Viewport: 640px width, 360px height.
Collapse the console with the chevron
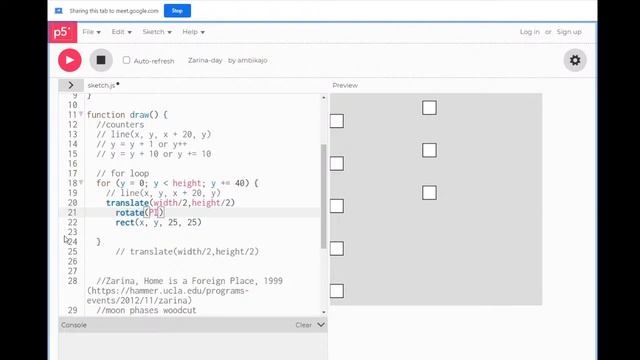point(321,325)
